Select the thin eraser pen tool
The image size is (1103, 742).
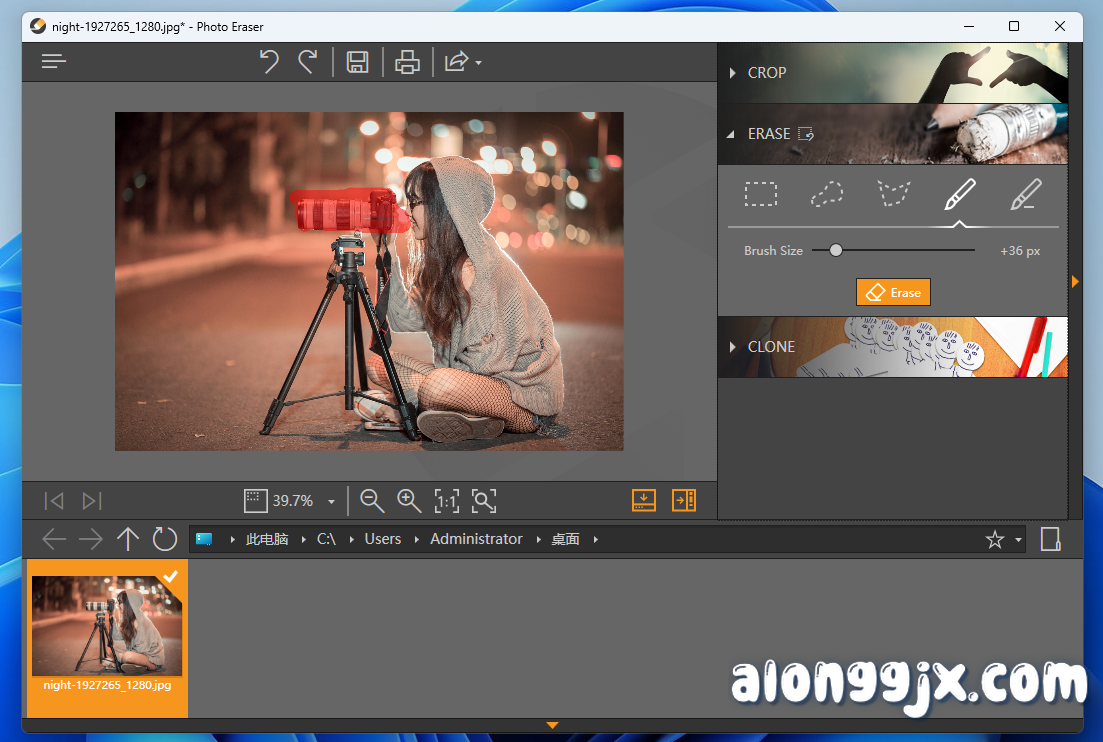[1025, 194]
